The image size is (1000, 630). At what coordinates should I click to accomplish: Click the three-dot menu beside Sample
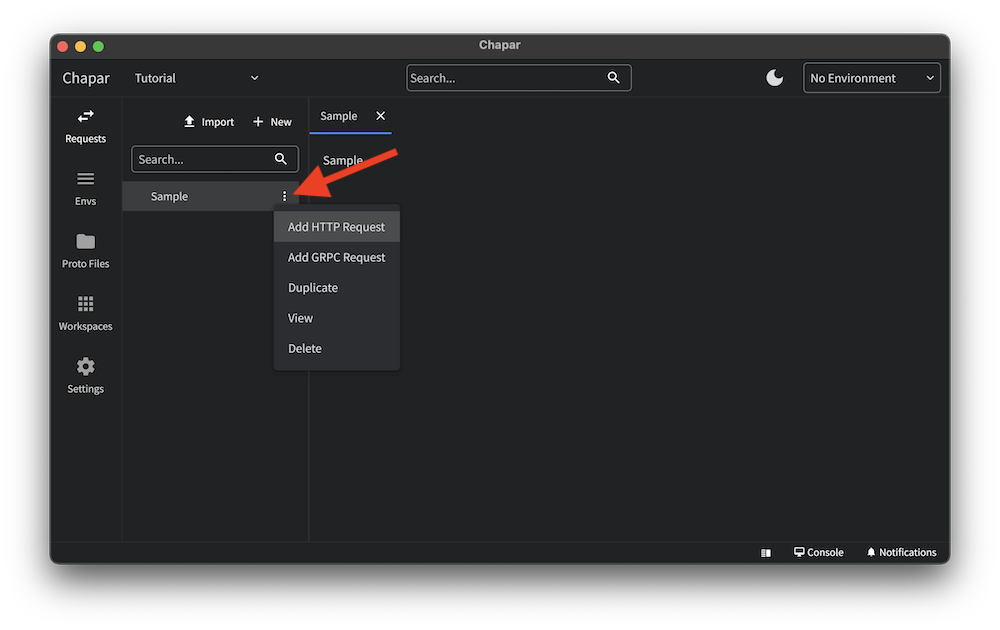click(284, 196)
